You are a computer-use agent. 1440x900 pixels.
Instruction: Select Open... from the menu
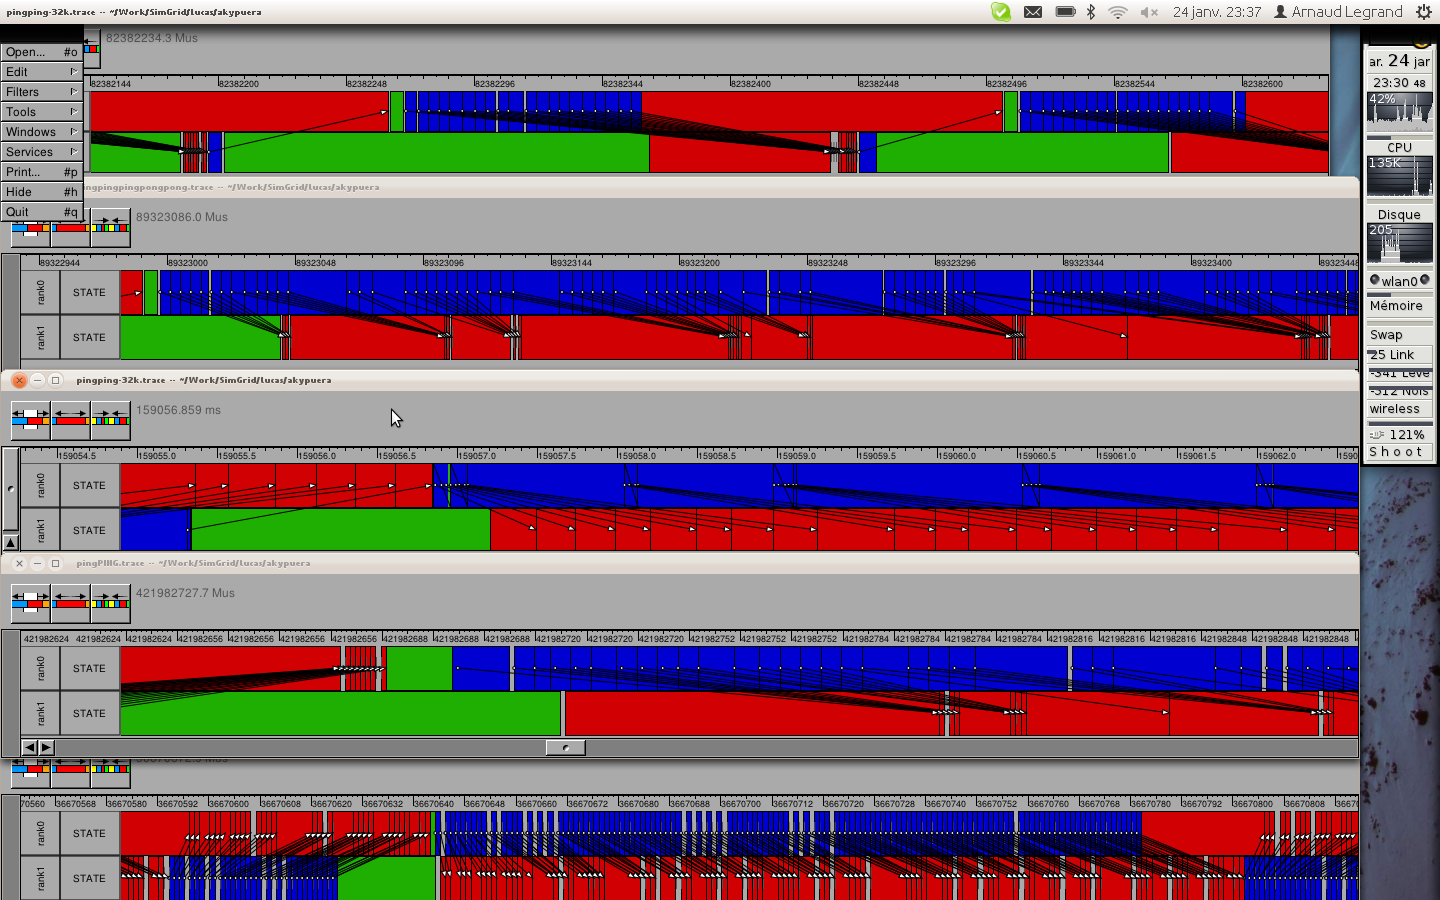[x=41, y=52]
